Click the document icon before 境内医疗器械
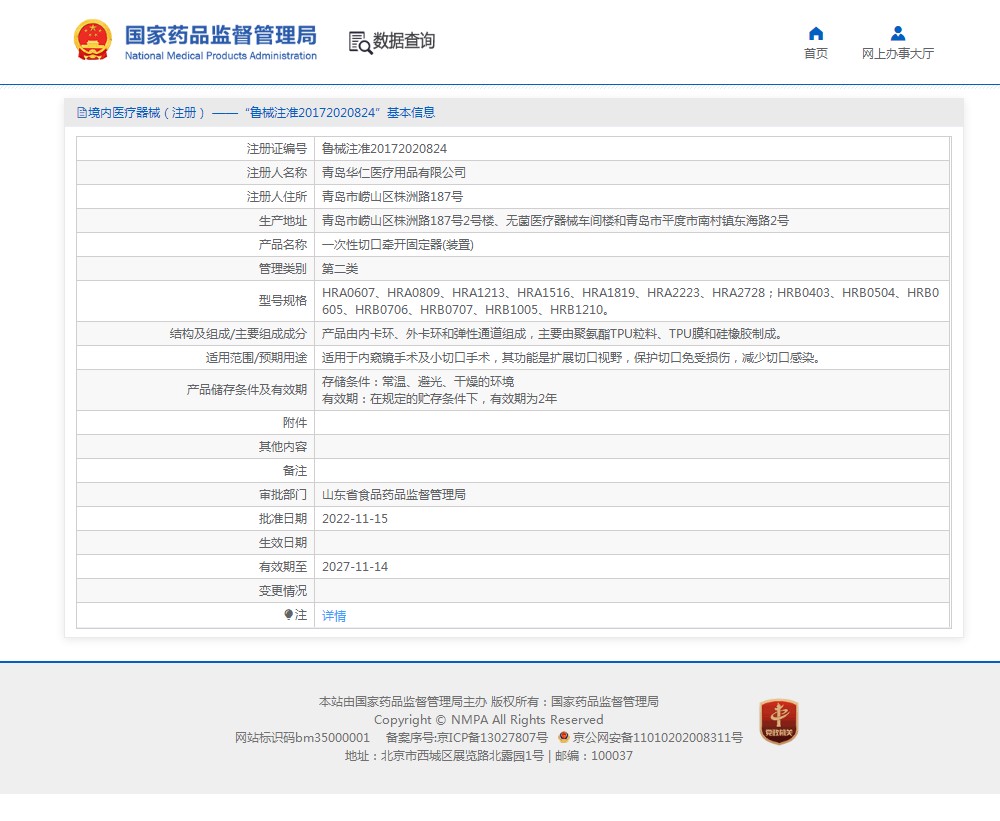1000x821 pixels. click(82, 113)
